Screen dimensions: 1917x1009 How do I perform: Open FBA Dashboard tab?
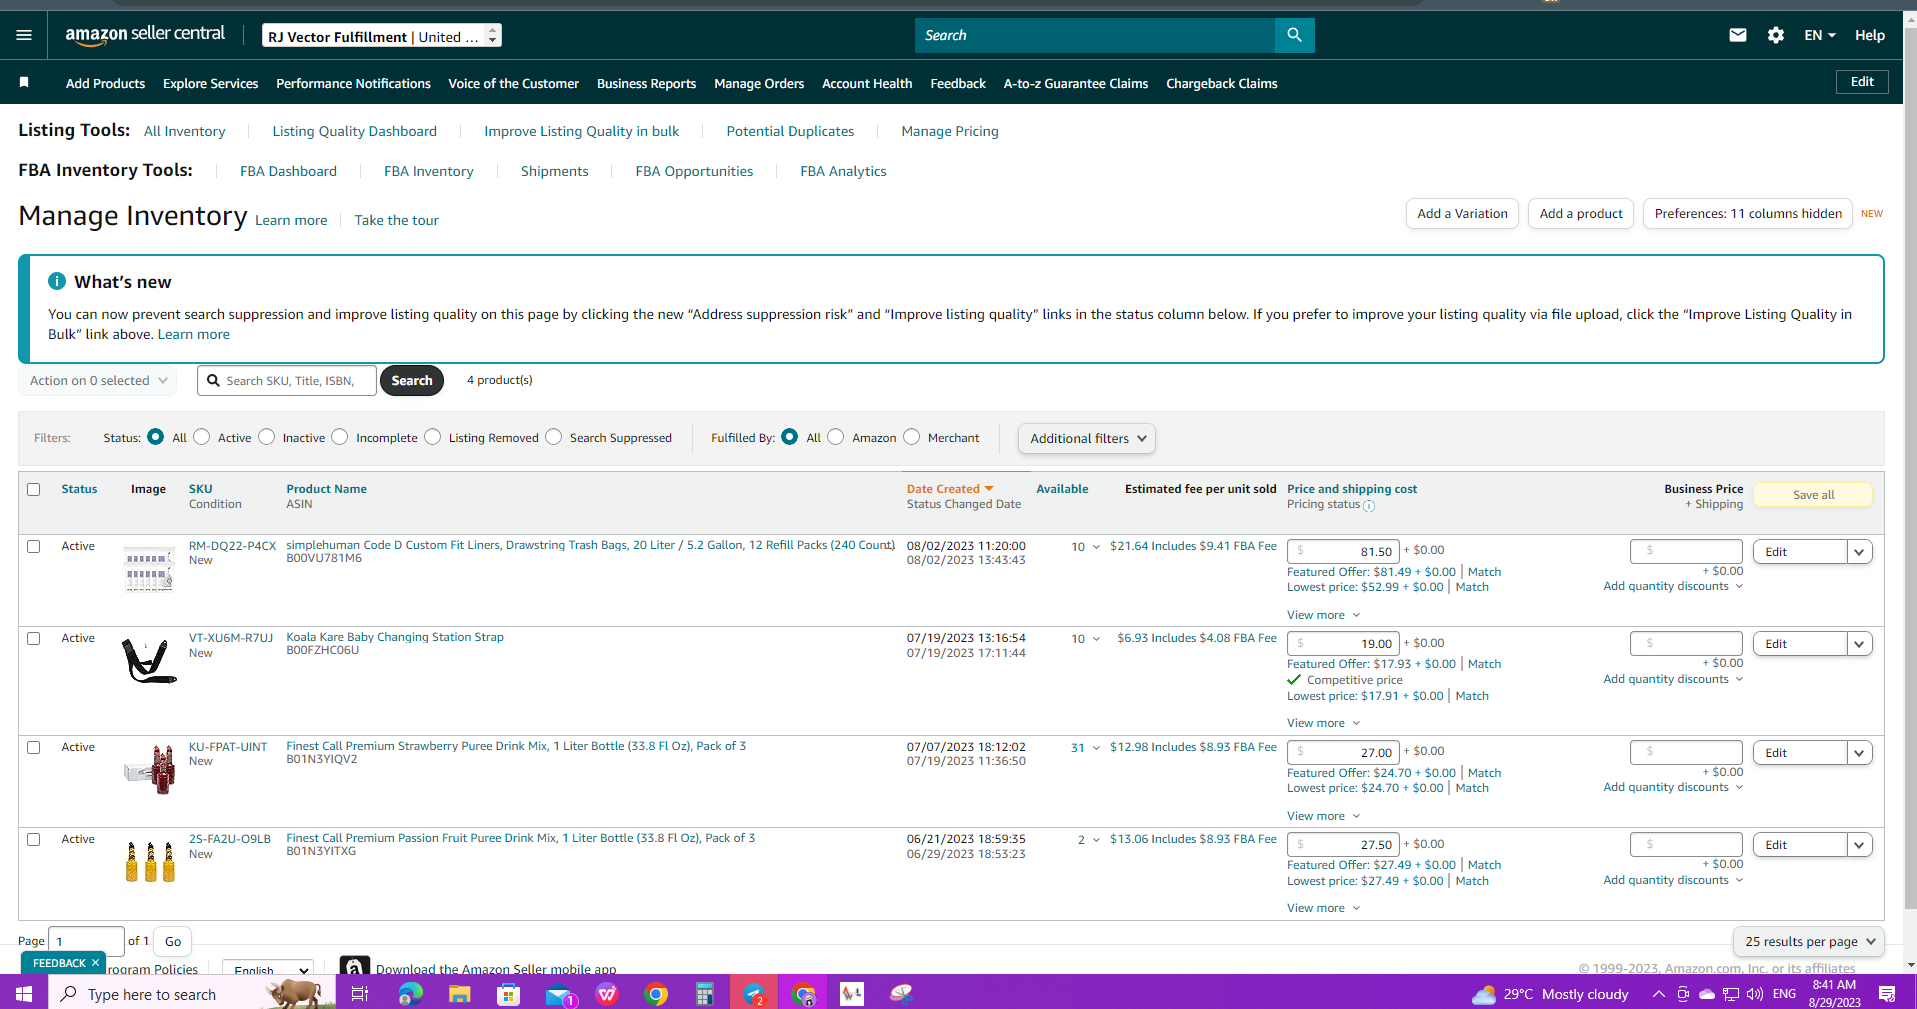(288, 171)
